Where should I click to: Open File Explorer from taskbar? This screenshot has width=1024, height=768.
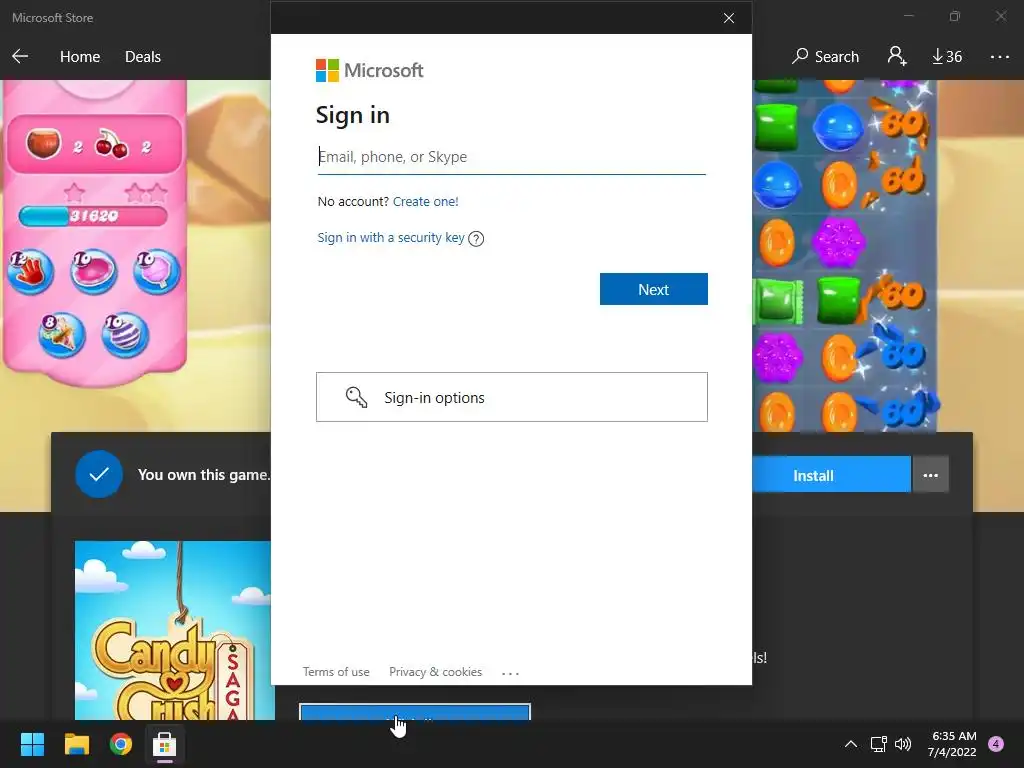(76, 744)
